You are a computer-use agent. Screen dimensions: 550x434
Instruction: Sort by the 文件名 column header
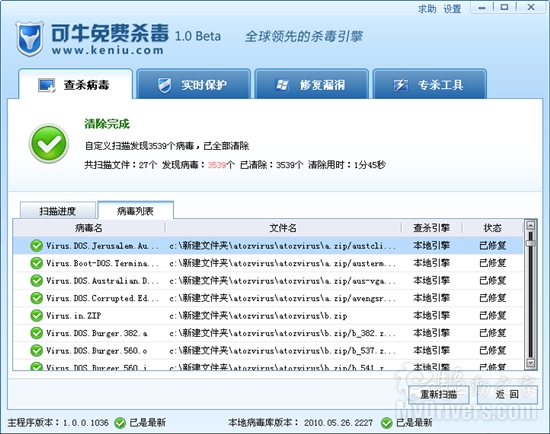pos(283,228)
